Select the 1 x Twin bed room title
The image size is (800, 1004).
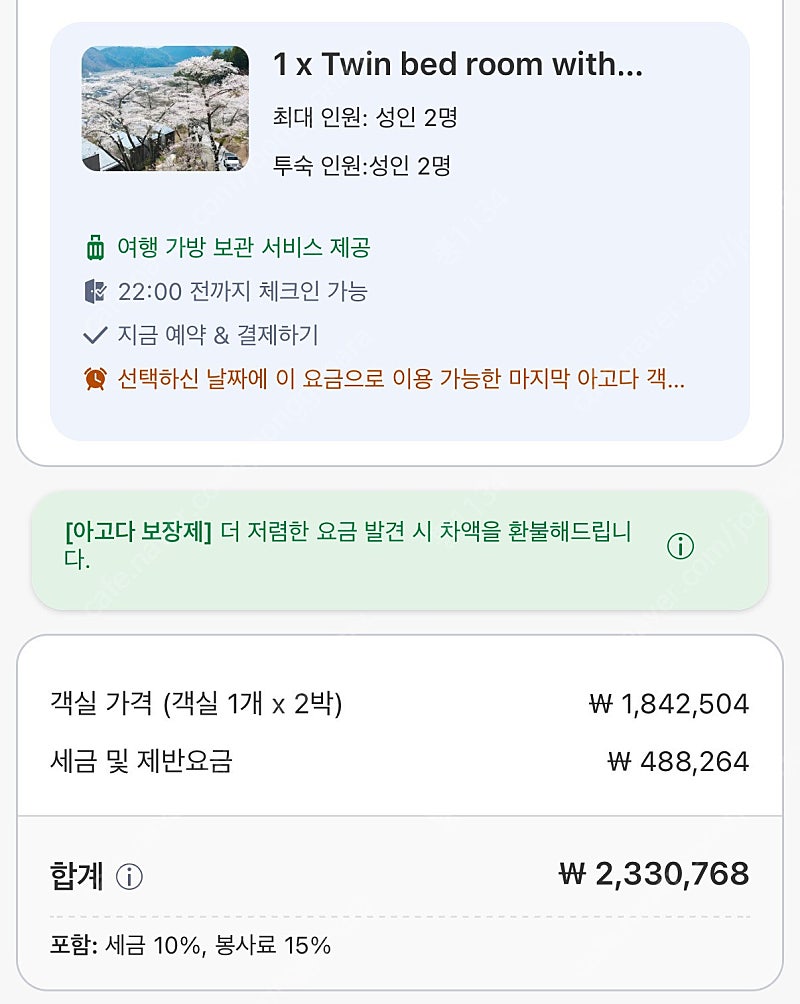(458, 64)
